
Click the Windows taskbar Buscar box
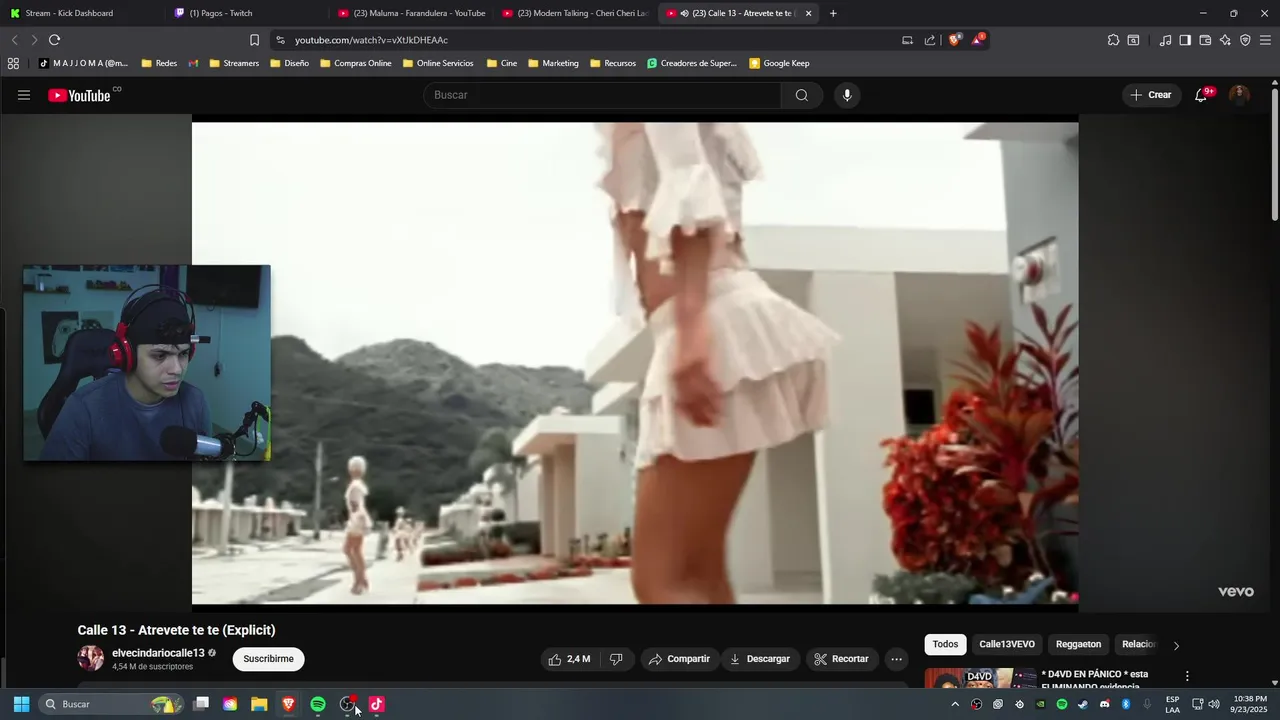click(110, 704)
